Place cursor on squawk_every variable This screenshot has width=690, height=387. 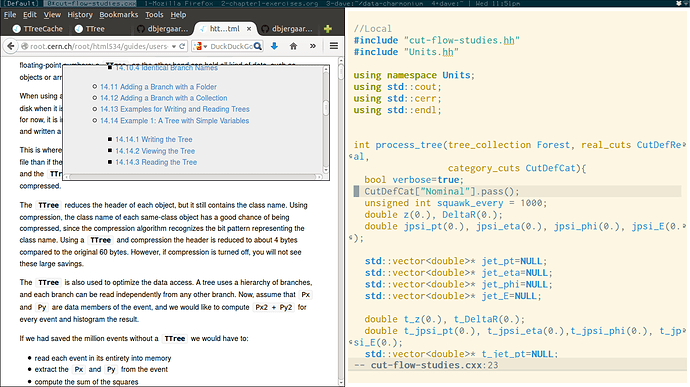(x=470, y=203)
